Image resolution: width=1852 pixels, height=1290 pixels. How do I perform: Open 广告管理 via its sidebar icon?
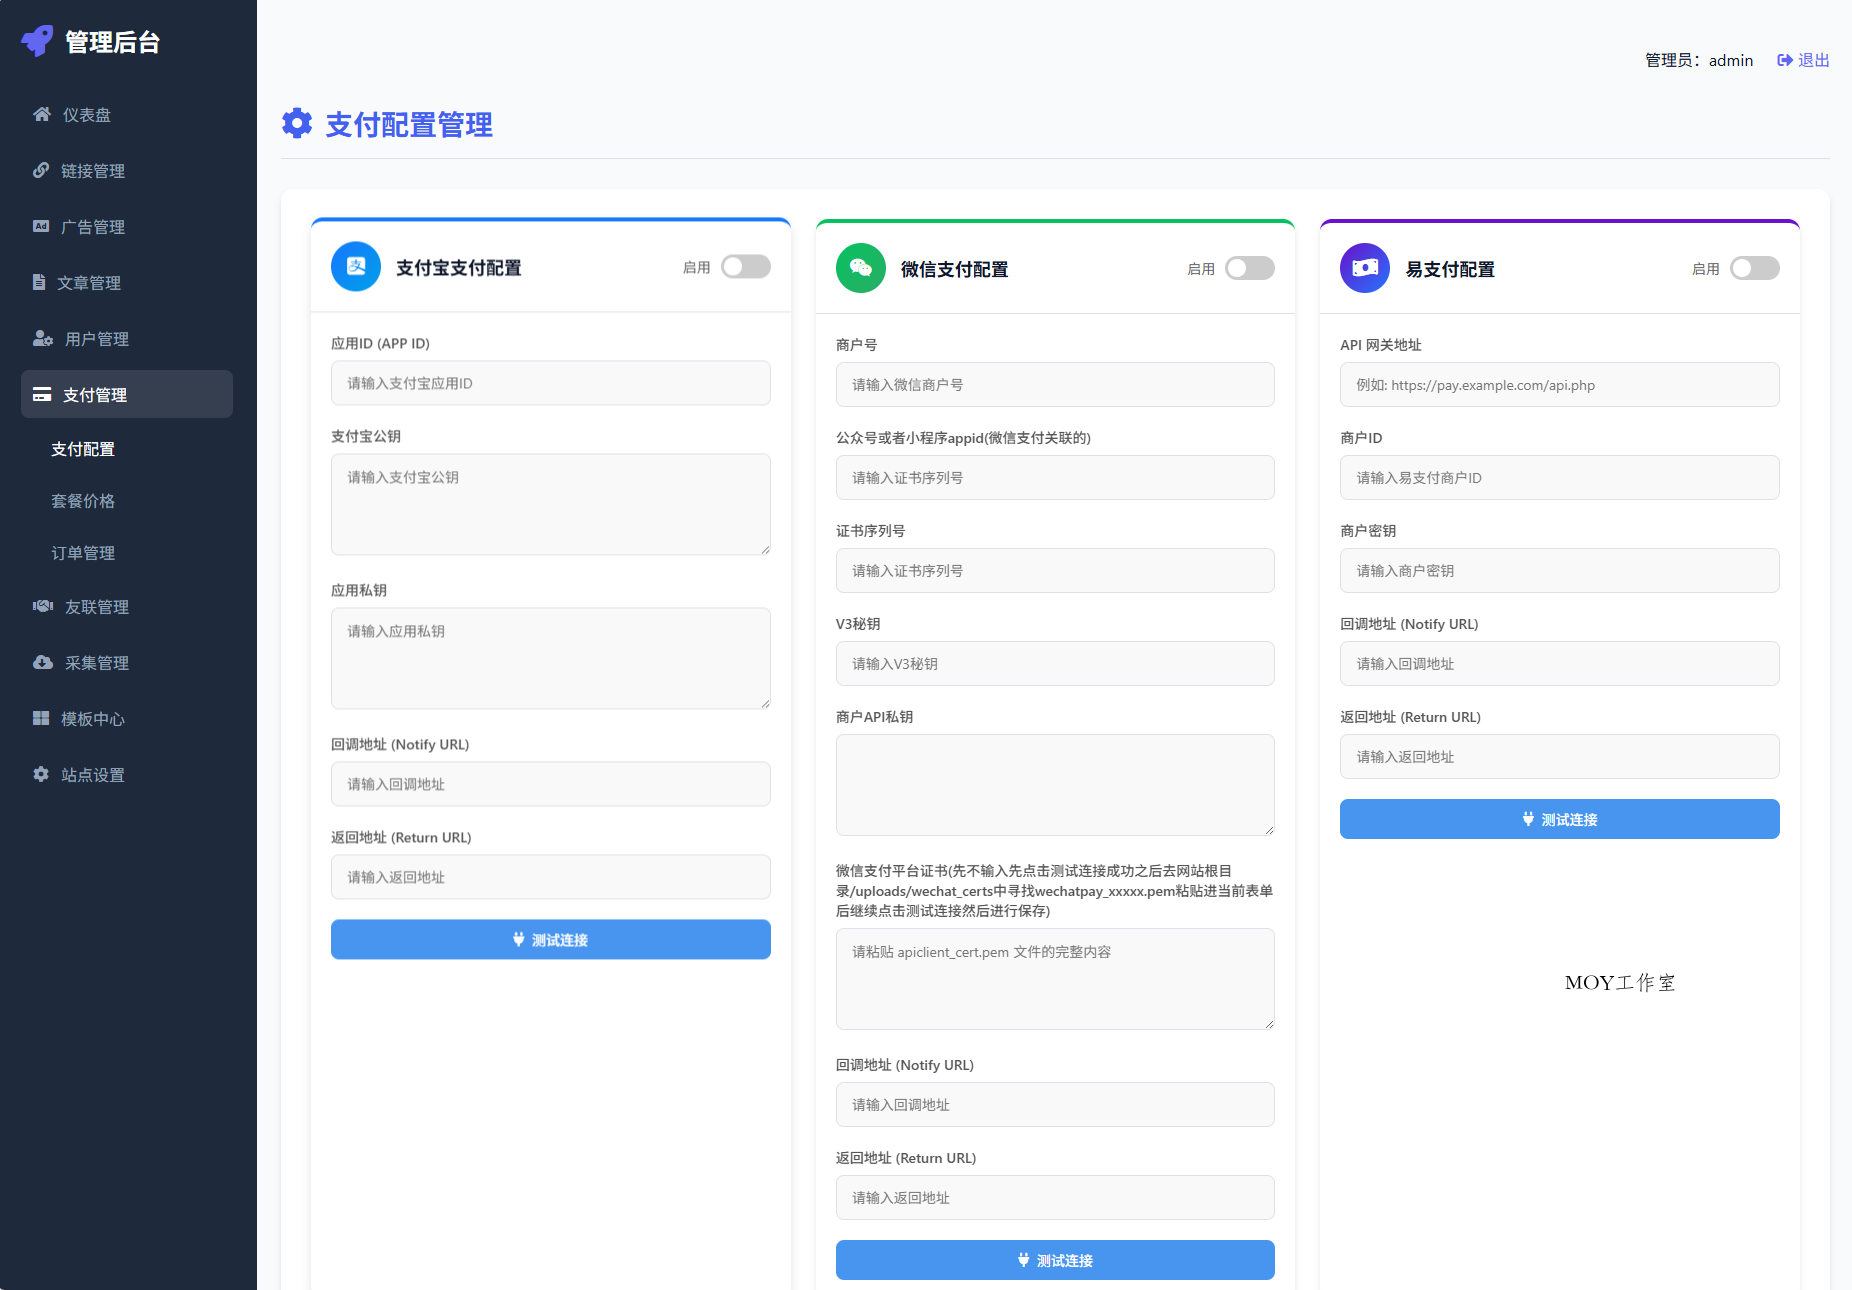(x=41, y=226)
